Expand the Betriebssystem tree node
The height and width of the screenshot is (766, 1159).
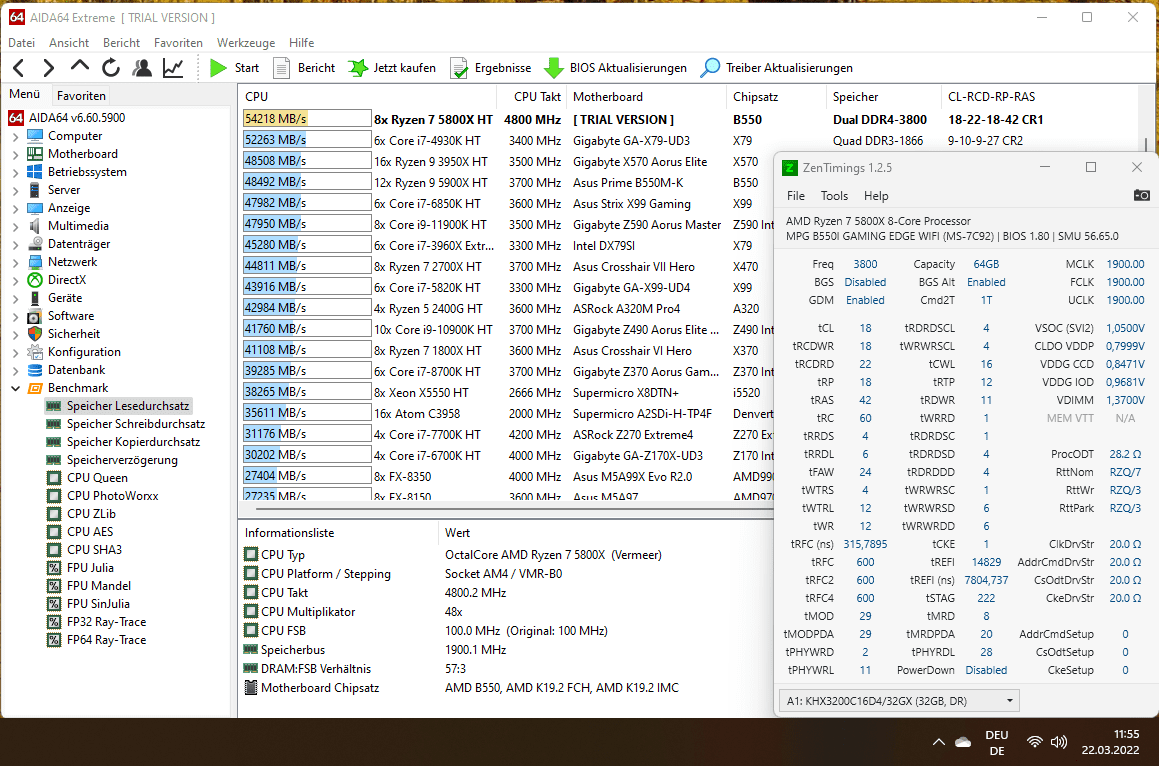tap(16, 172)
